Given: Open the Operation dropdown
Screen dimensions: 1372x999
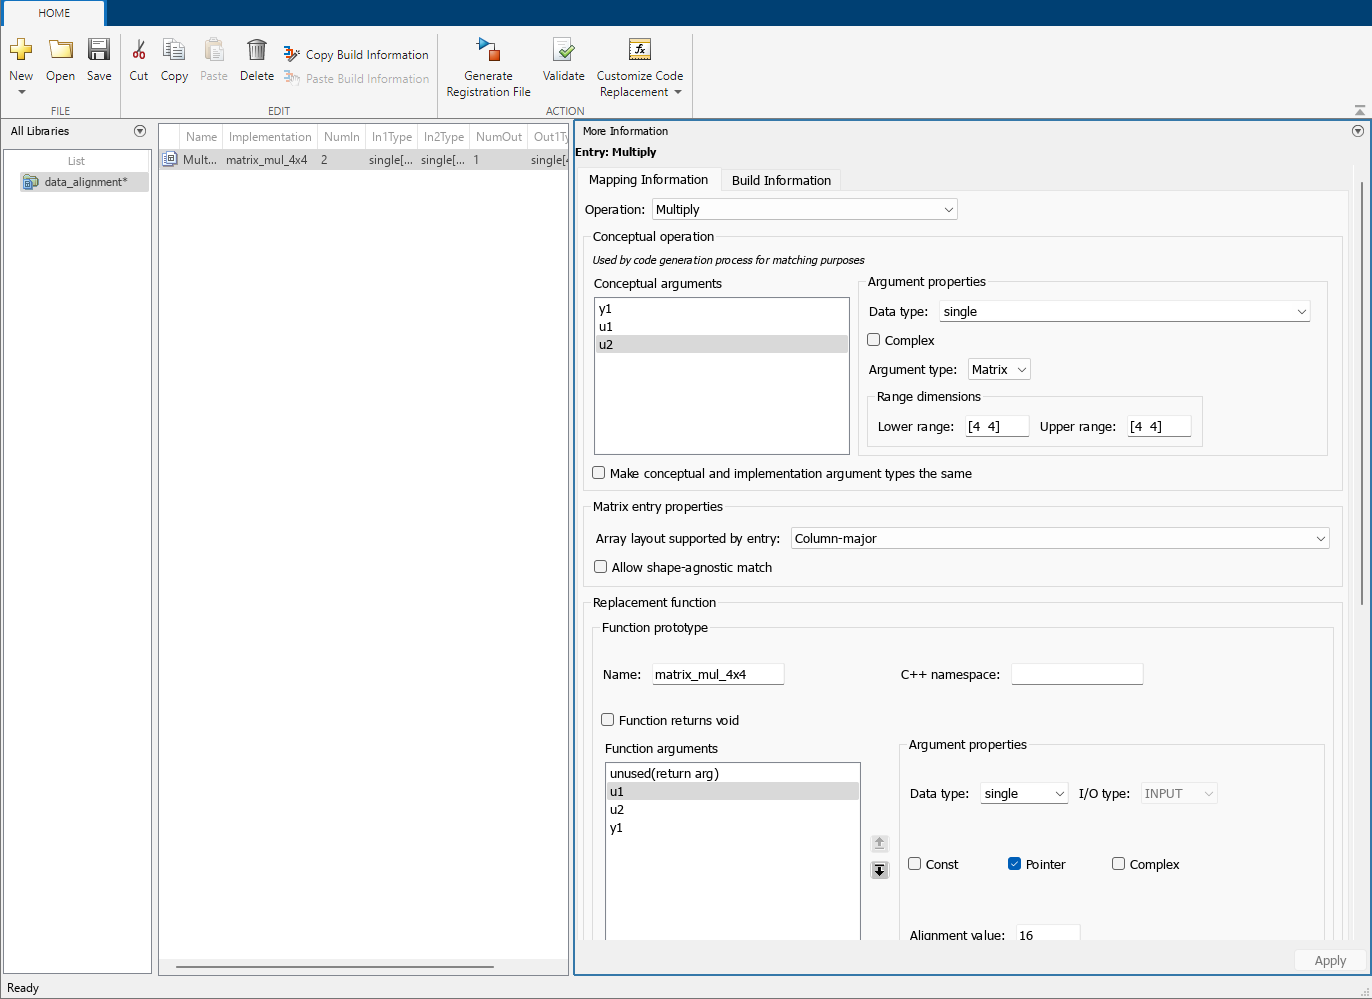Looking at the screenshot, I should pyautogui.click(x=805, y=210).
